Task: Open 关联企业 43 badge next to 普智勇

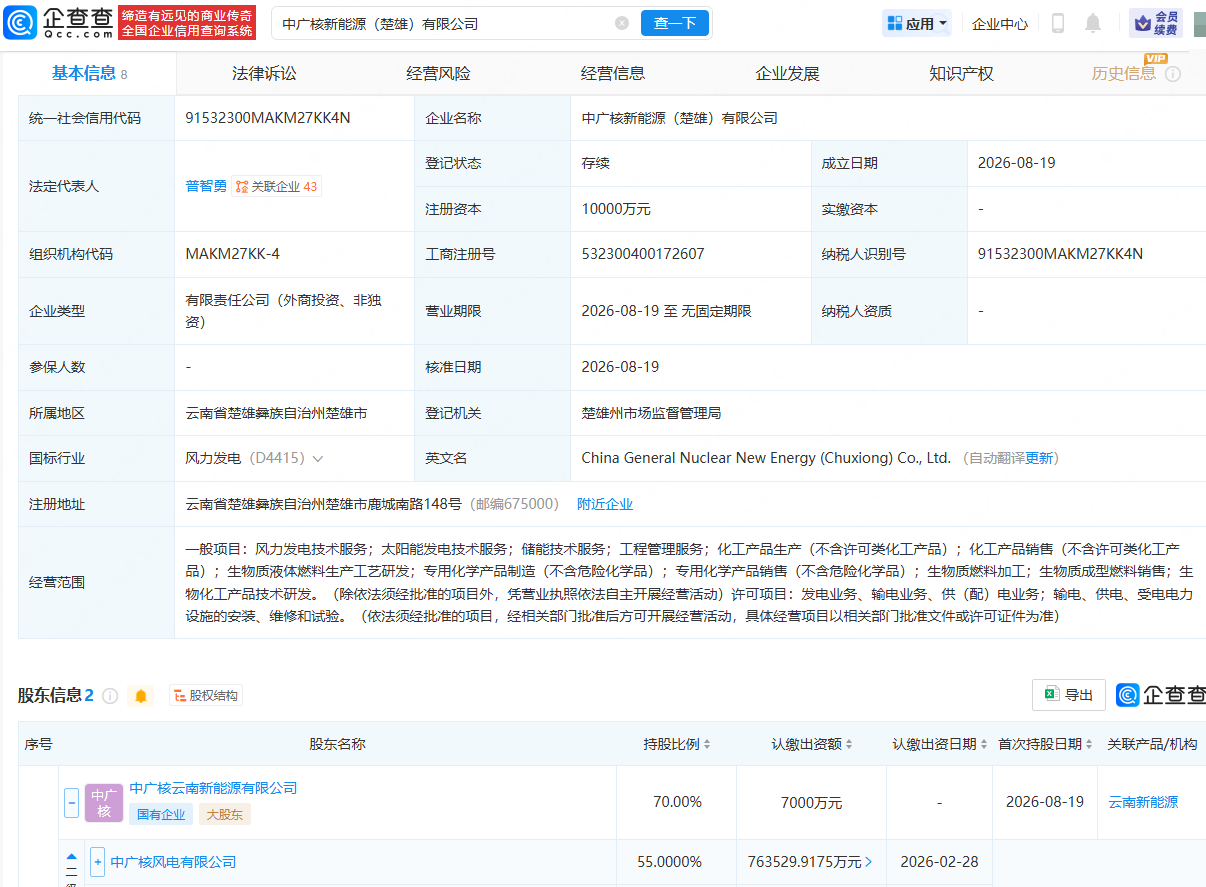Action: click(277, 186)
